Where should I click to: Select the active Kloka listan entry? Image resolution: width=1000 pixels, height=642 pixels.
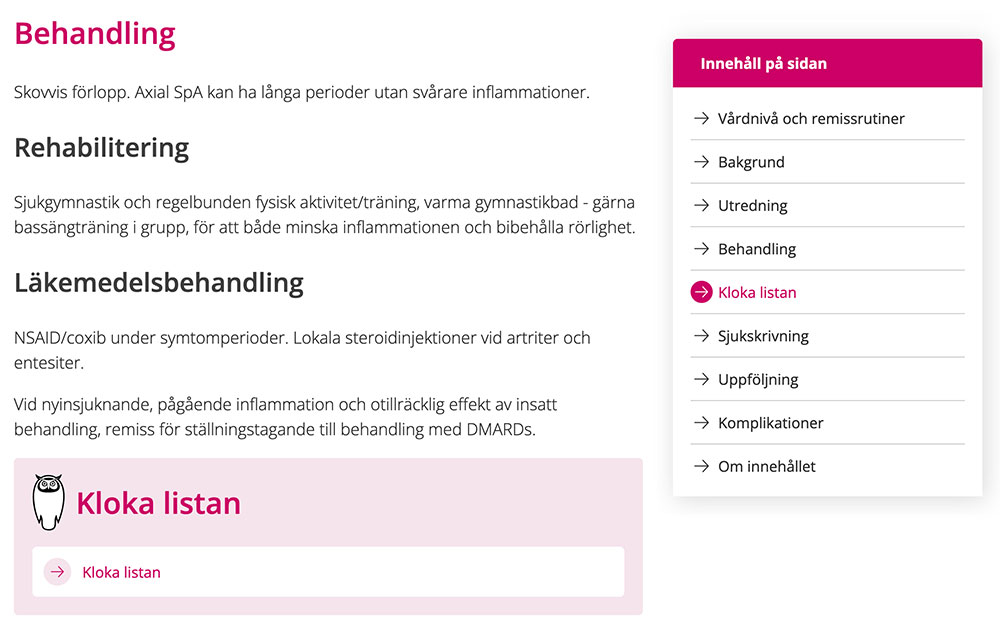pos(758,292)
